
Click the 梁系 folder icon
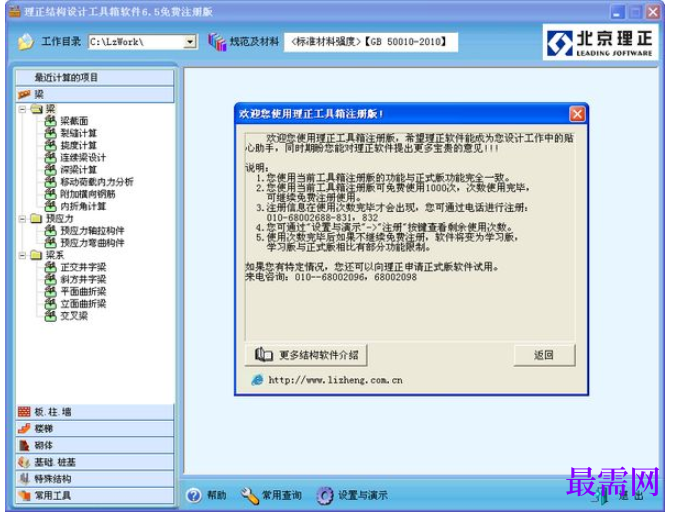point(37,255)
